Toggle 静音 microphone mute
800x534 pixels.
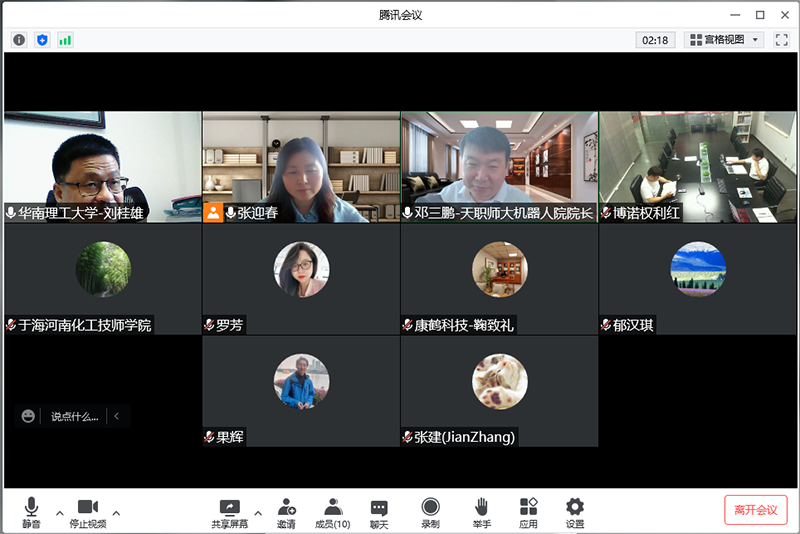click(x=32, y=512)
